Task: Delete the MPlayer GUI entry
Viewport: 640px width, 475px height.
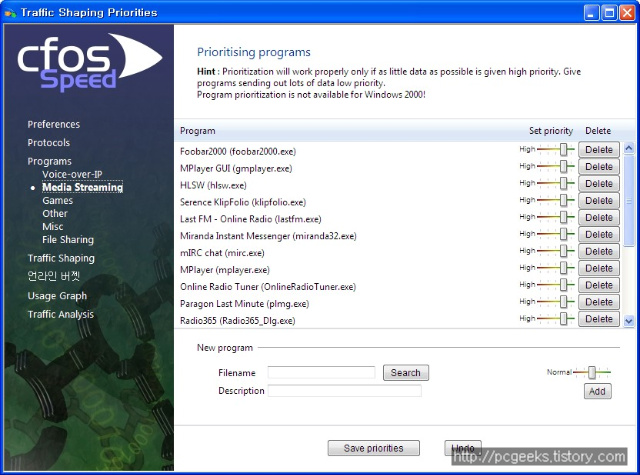Action: [599, 167]
